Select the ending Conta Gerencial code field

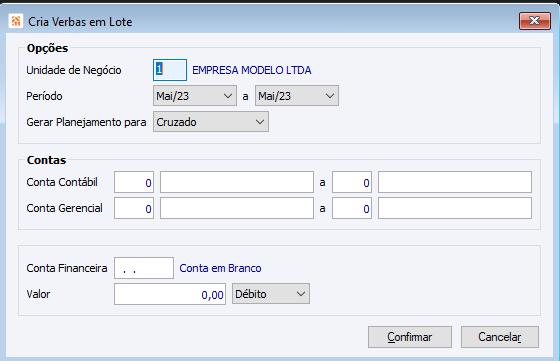click(x=352, y=208)
